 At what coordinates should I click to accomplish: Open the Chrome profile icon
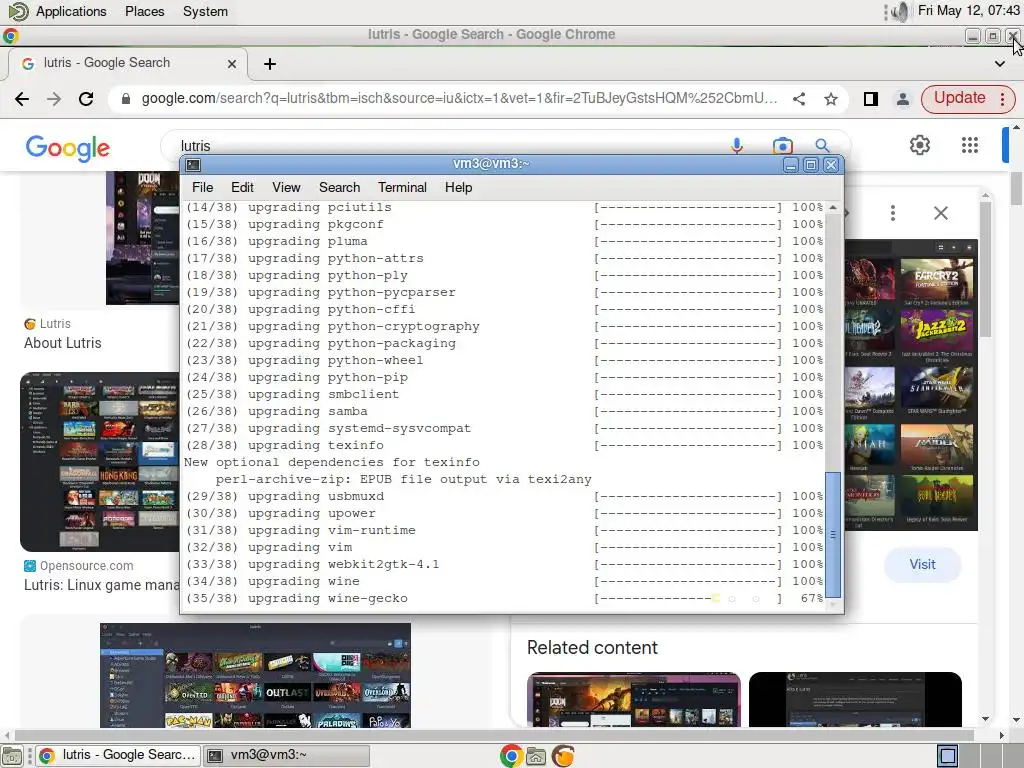coord(903,99)
